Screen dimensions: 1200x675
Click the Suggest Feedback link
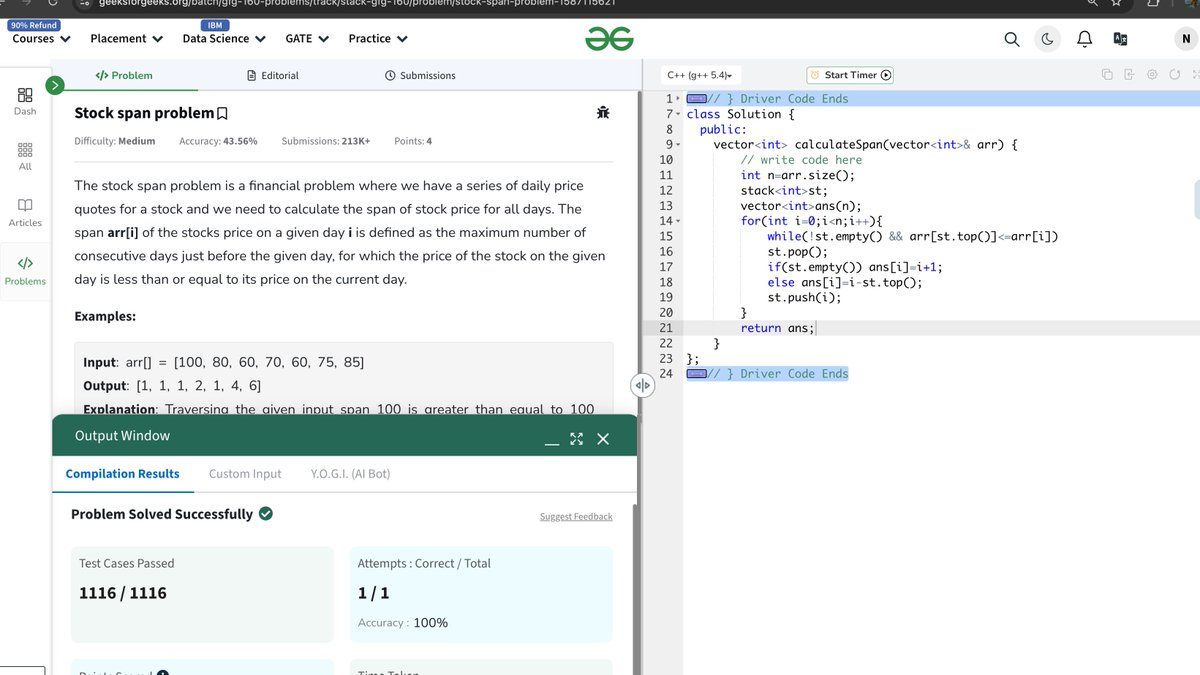point(576,516)
